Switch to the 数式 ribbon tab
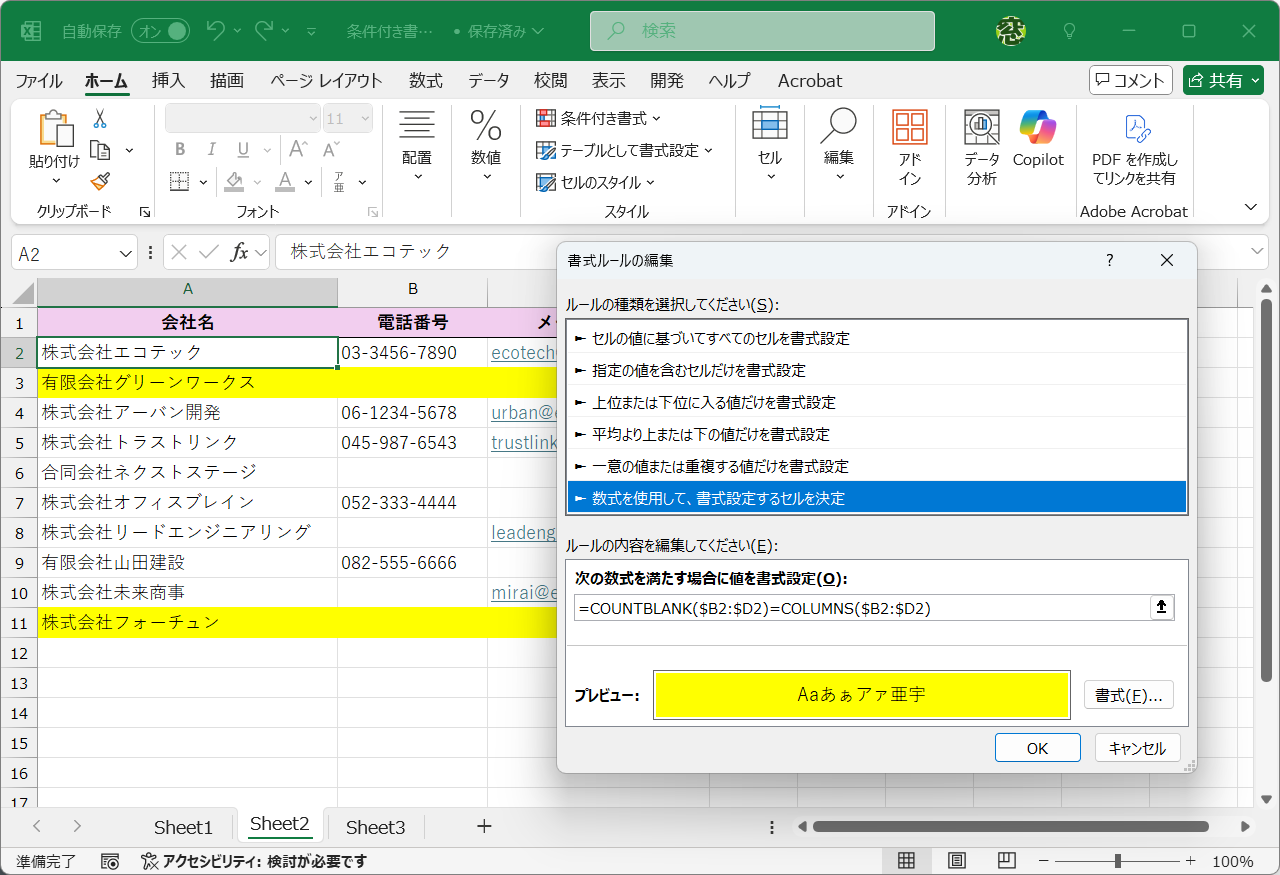The height and width of the screenshot is (875, 1280). [425, 81]
